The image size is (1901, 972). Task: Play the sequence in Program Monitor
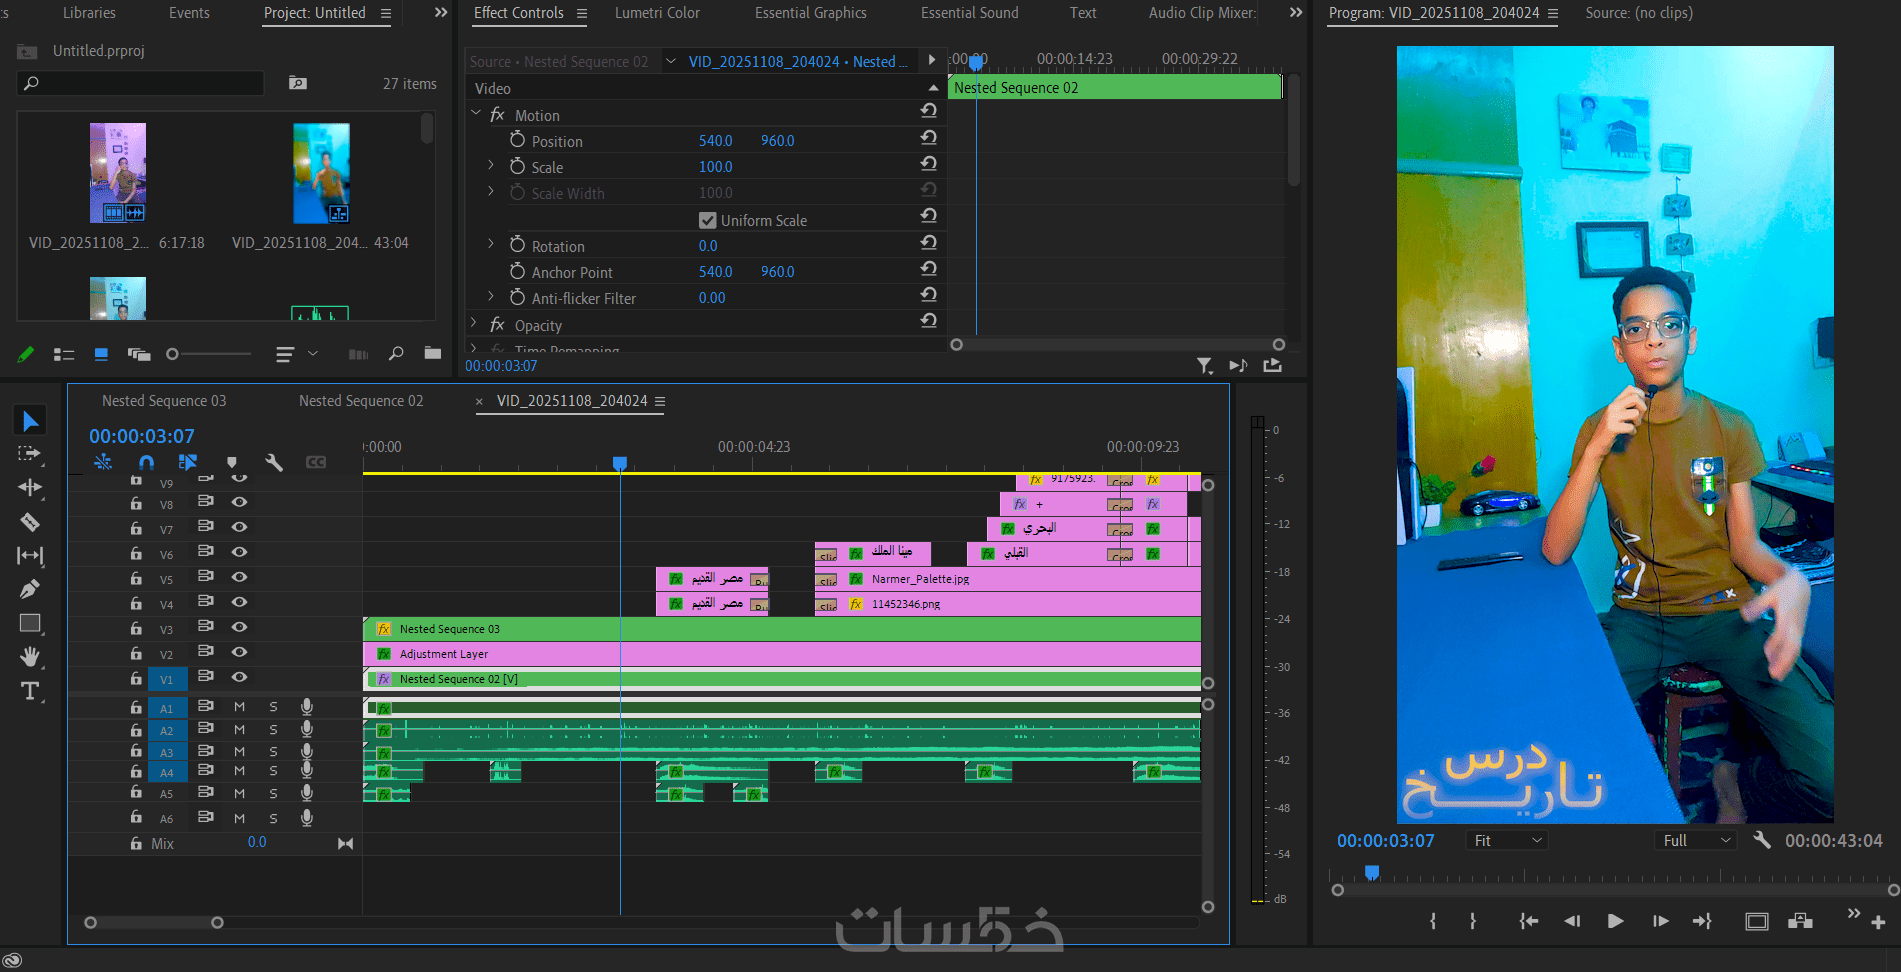point(1615,921)
